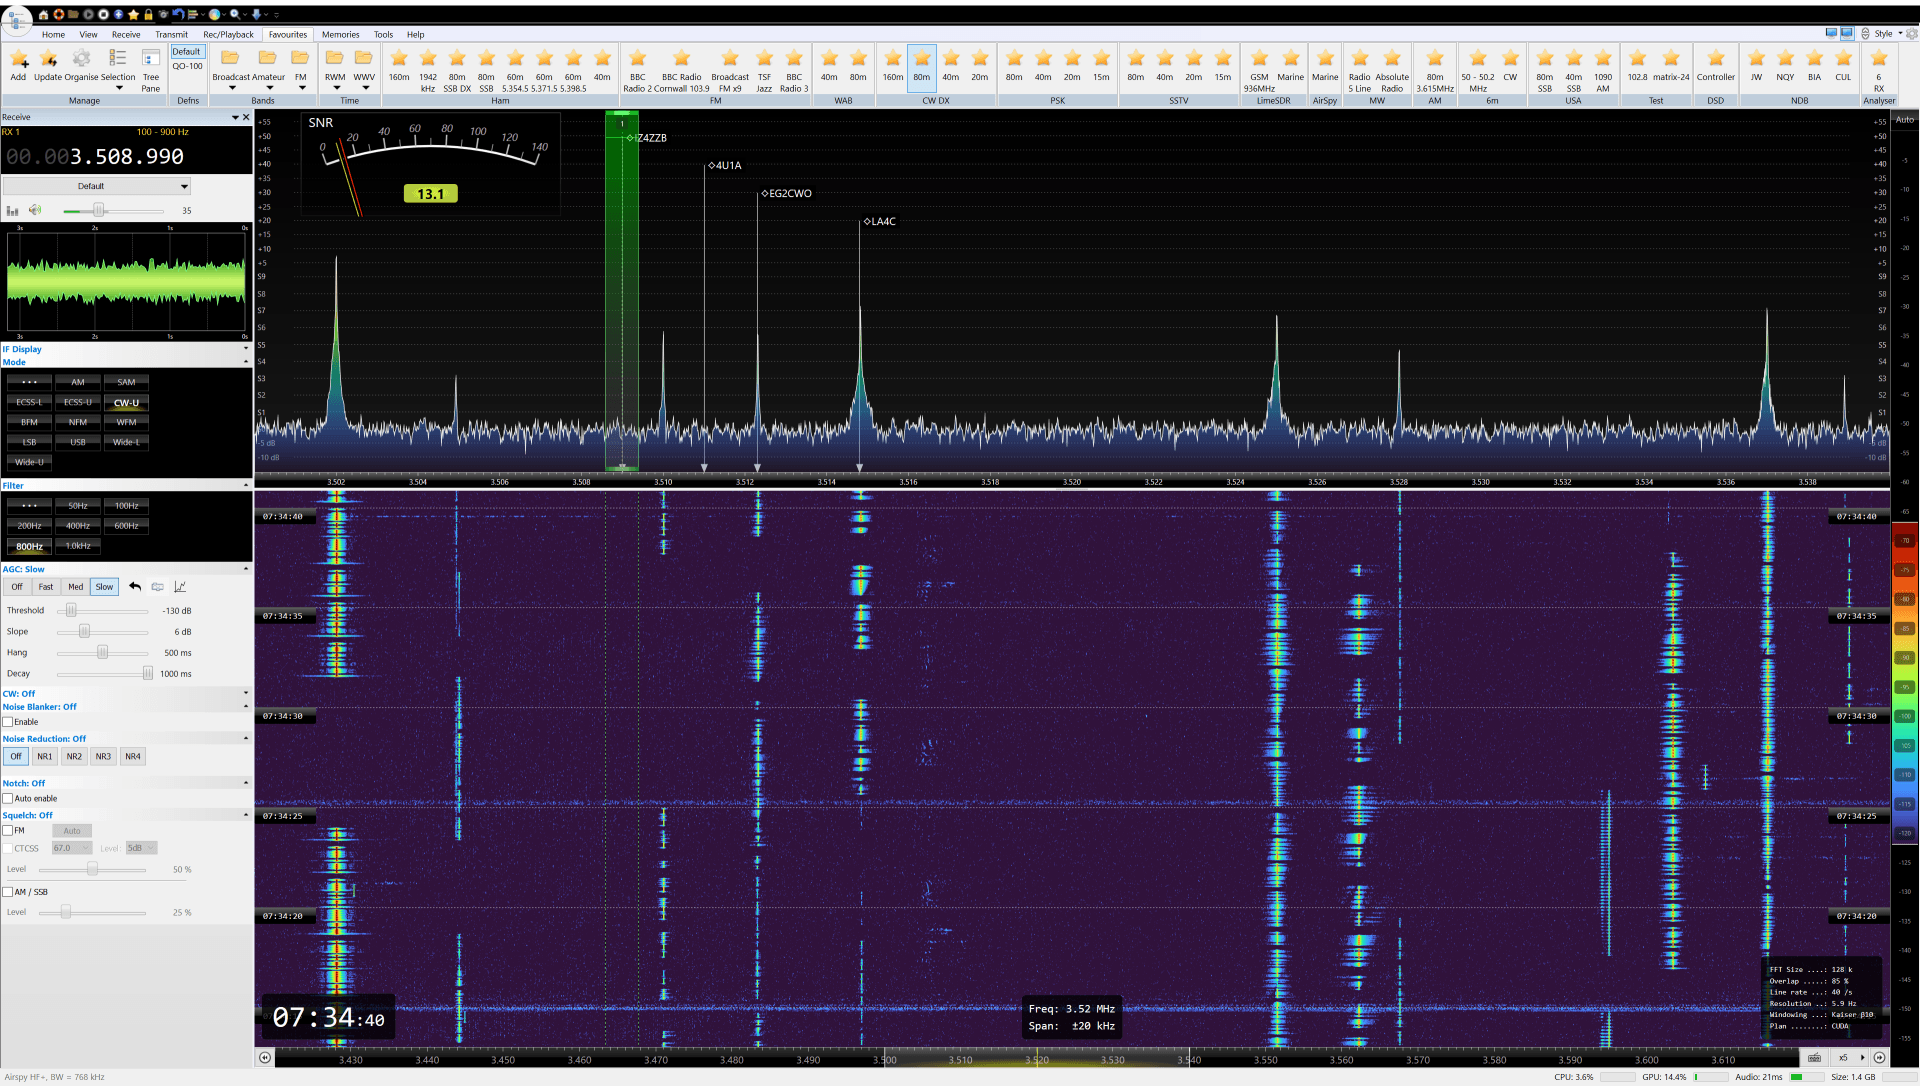Enable the Noise Blanker checkbox
This screenshot has width=1920, height=1086.
pos(8,722)
